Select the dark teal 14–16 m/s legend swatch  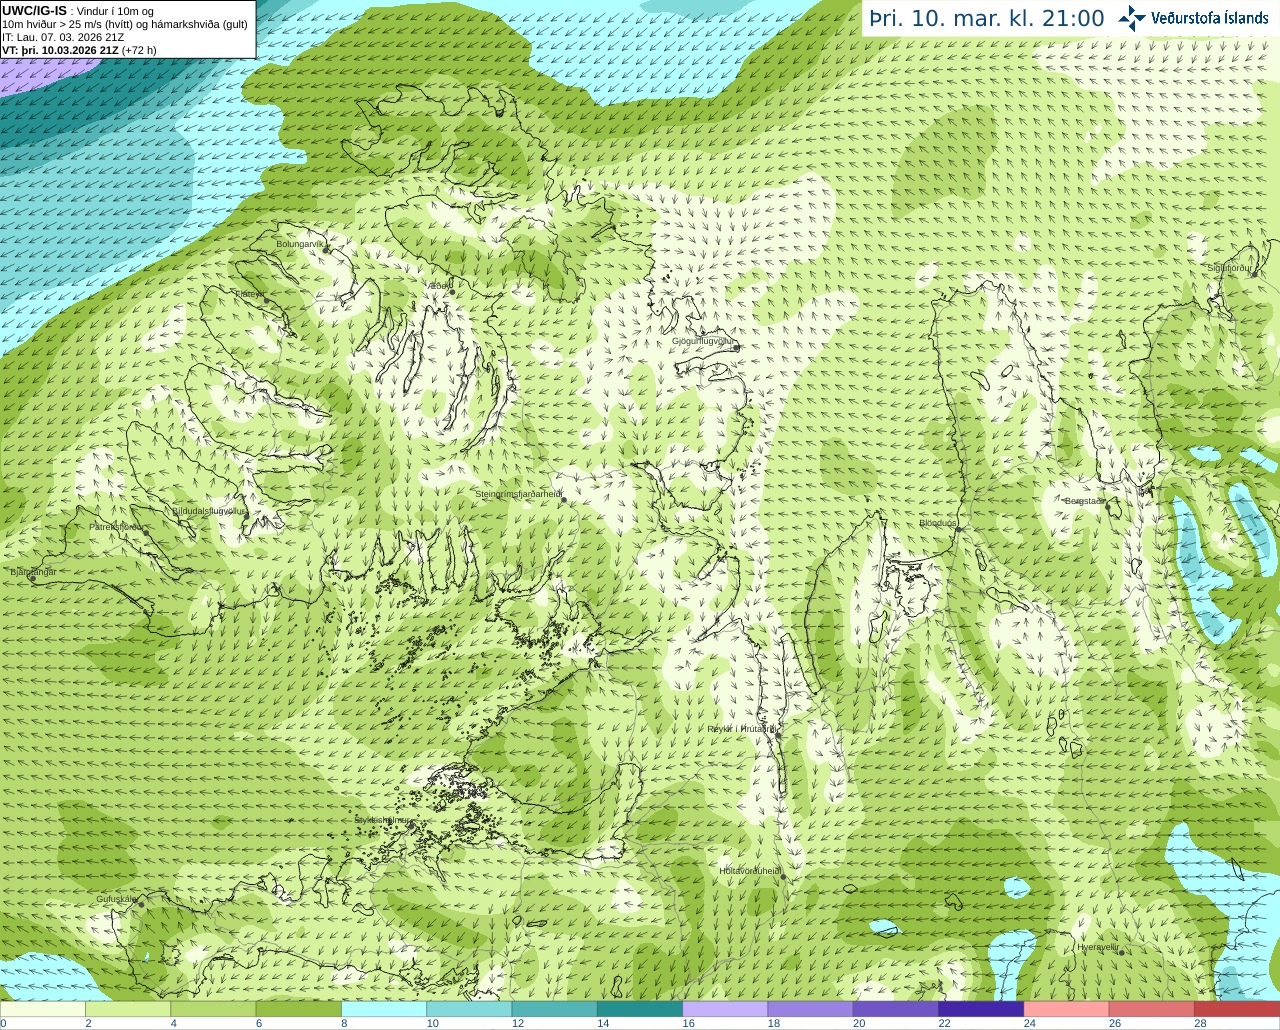click(640, 1009)
